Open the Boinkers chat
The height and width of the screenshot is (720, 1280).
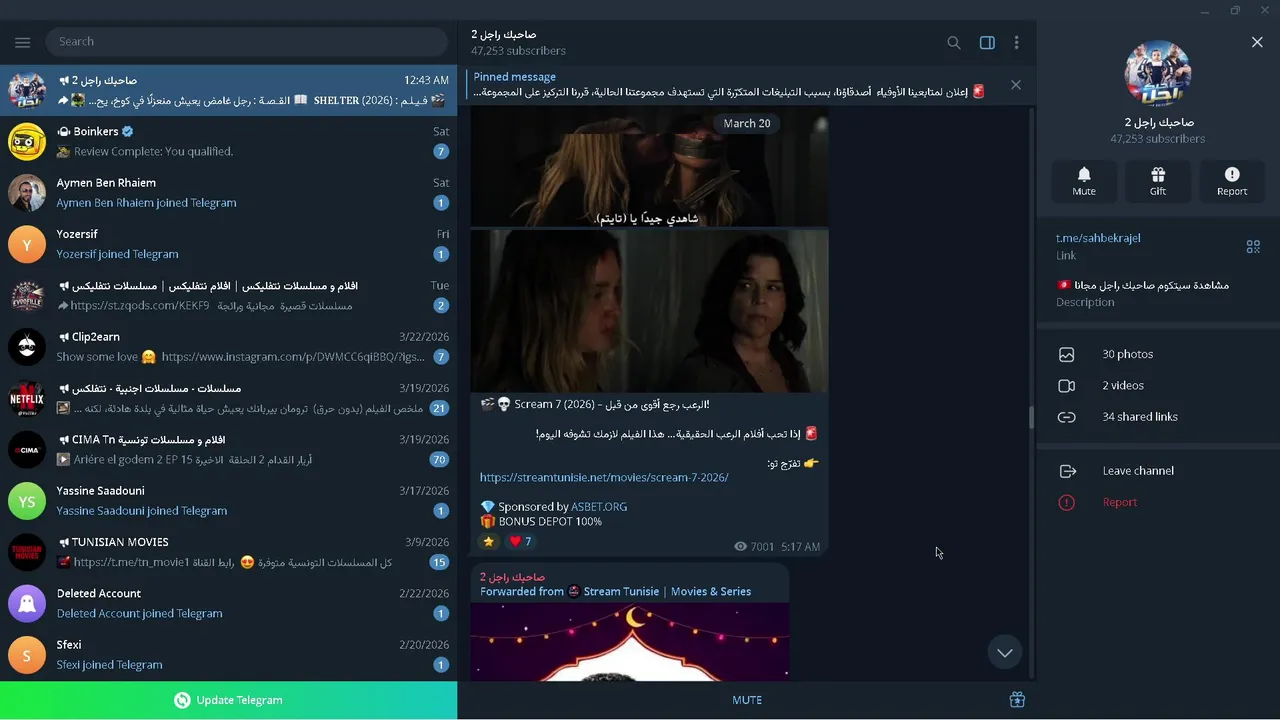228,142
